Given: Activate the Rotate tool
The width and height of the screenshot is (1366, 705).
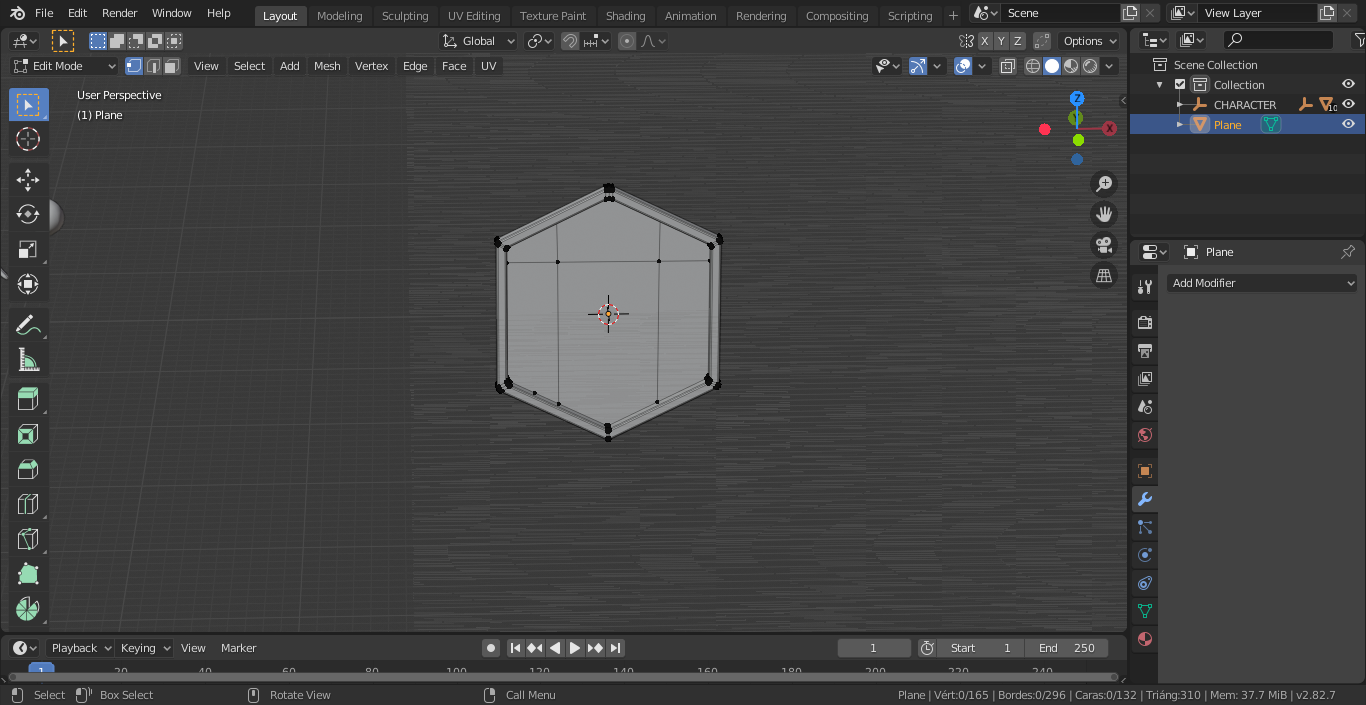Looking at the screenshot, I should 28,215.
